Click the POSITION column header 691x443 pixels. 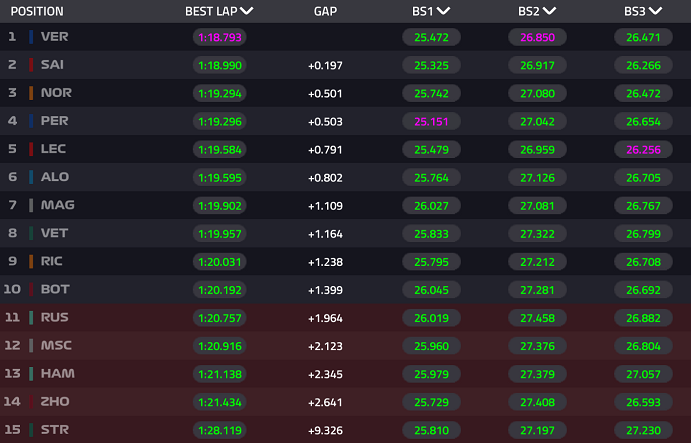click(x=37, y=11)
